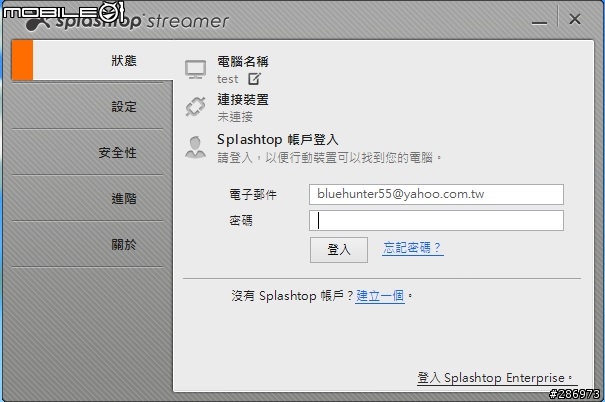
Task: Click the 建立一個 account link
Action: coord(380,296)
